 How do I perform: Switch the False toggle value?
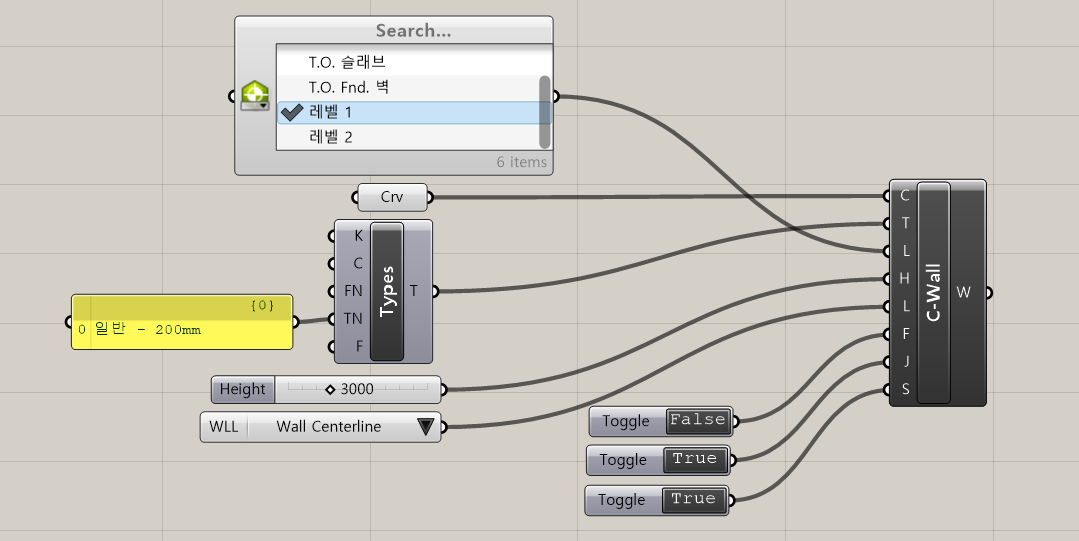697,421
